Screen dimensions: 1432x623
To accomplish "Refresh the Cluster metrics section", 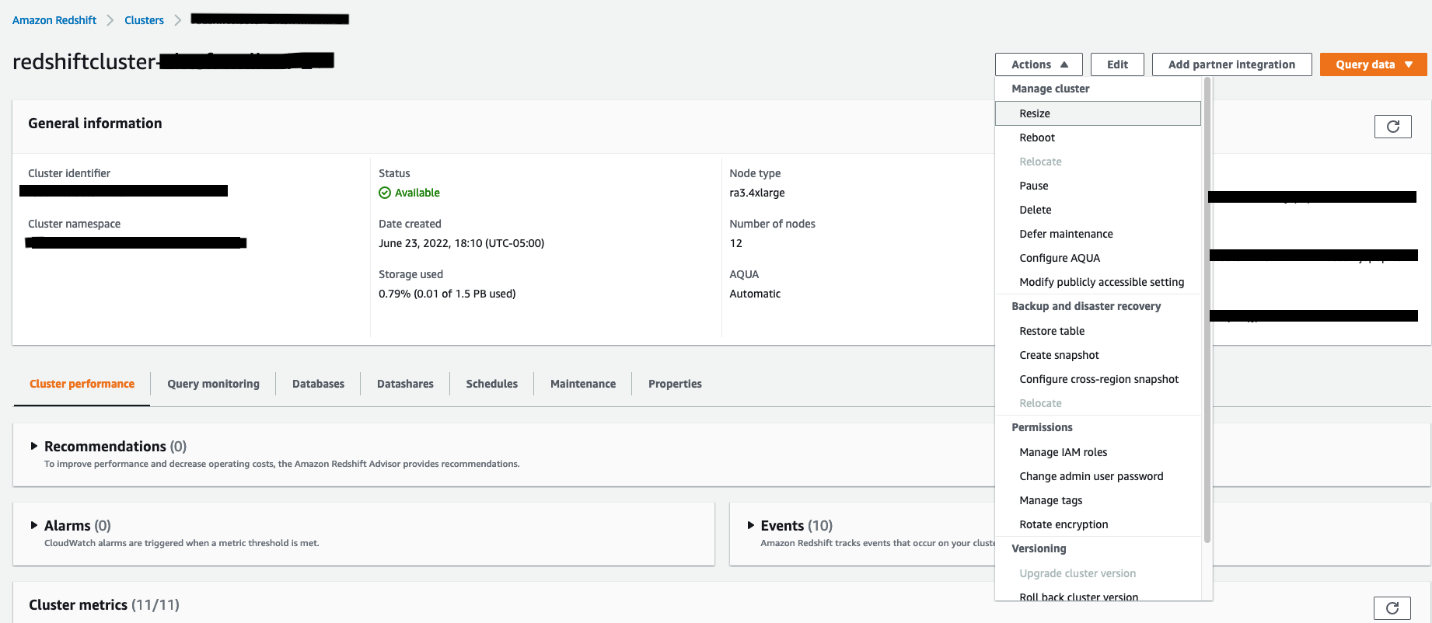I will 1393,608.
